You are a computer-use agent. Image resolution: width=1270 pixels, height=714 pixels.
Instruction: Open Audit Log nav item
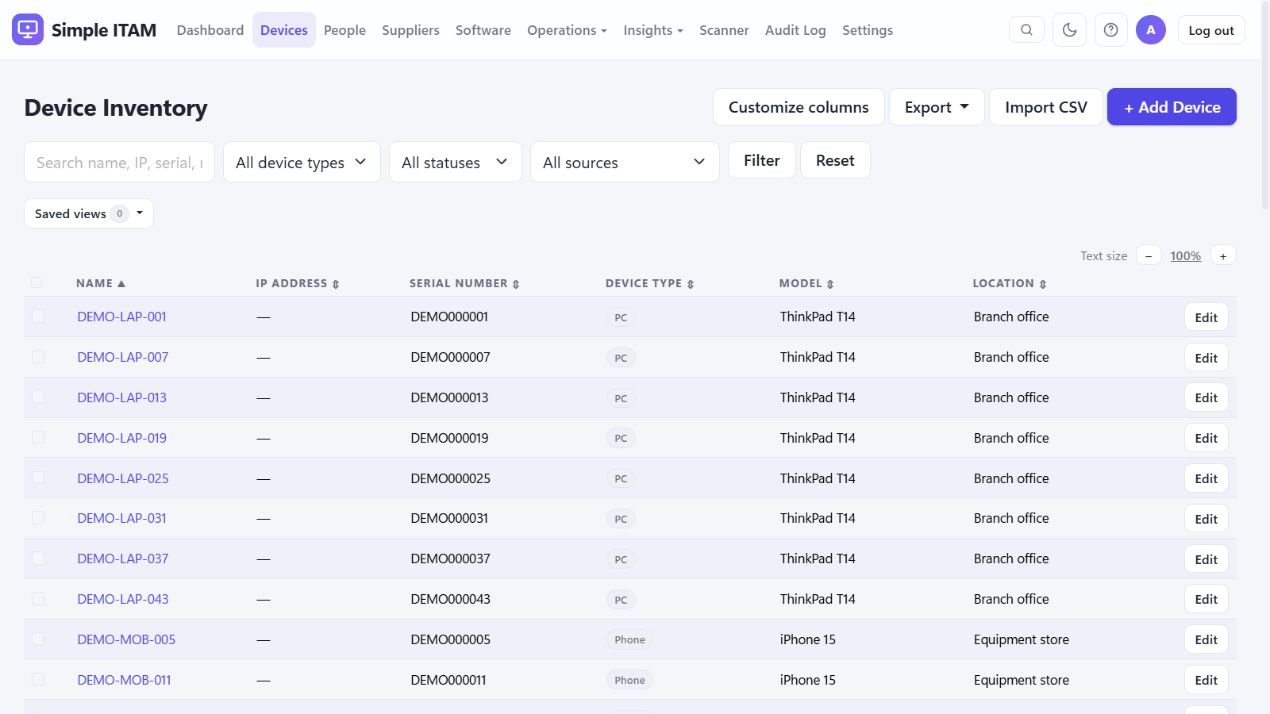[x=796, y=30]
